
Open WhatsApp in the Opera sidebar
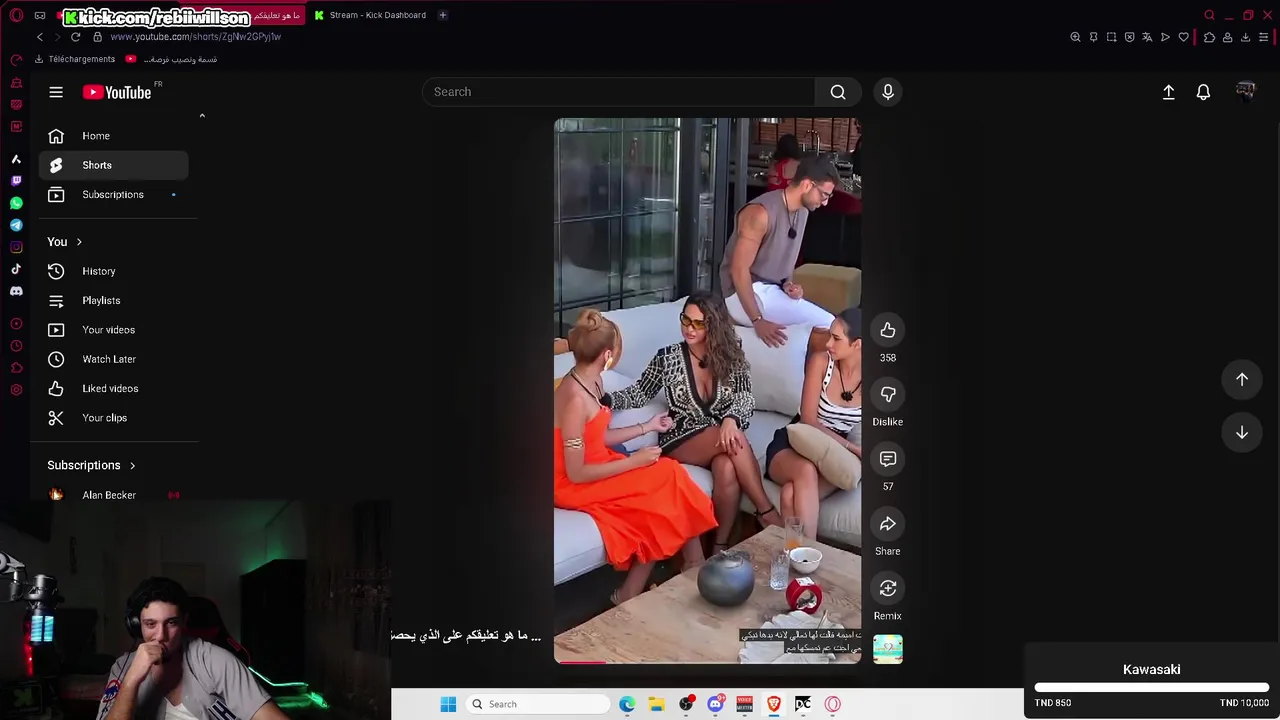[16, 203]
